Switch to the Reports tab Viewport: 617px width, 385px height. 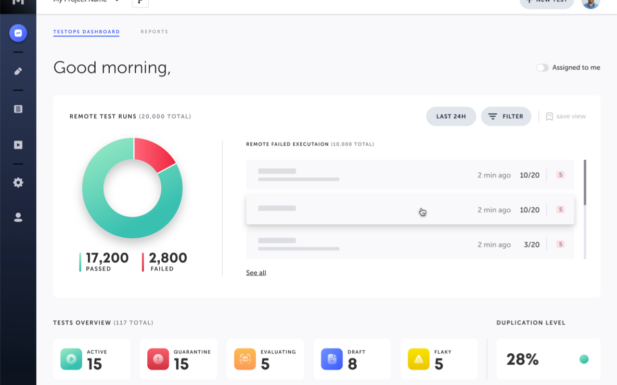[x=154, y=31]
